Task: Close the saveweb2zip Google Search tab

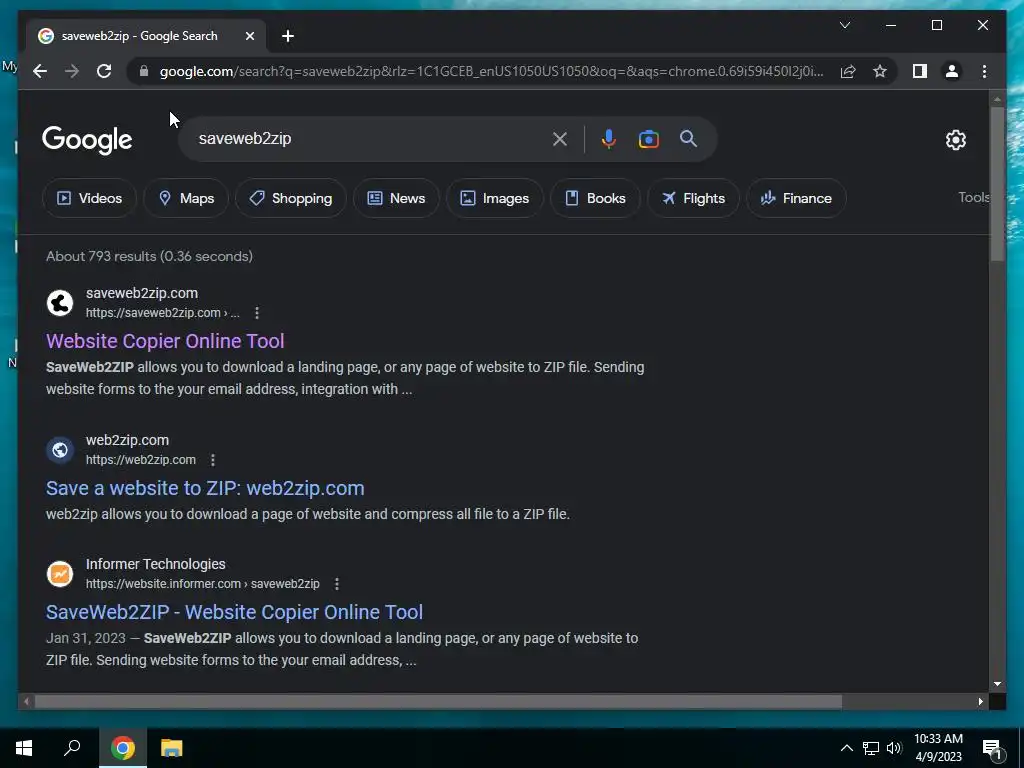Action: point(249,36)
